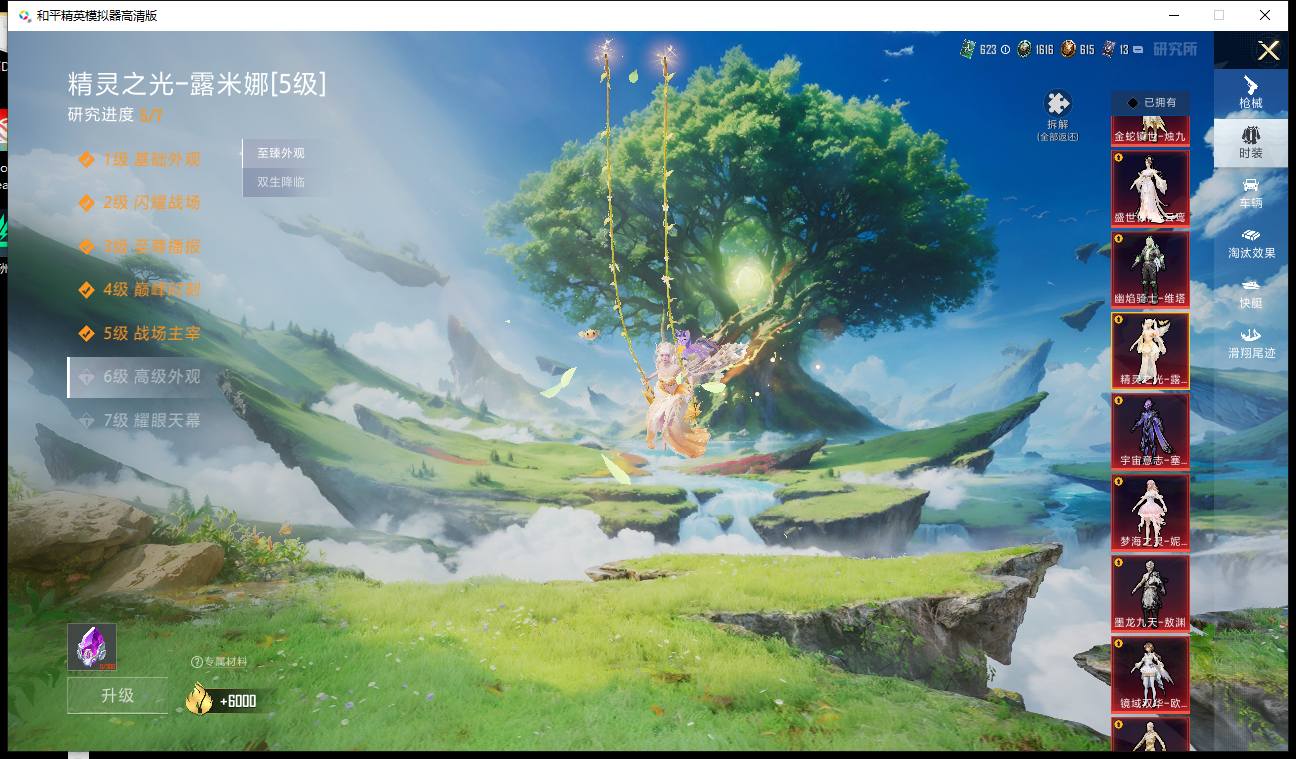The image size is (1296, 759).
Task: Open the 专属材料 help question mark
Action: (x=196, y=662)
